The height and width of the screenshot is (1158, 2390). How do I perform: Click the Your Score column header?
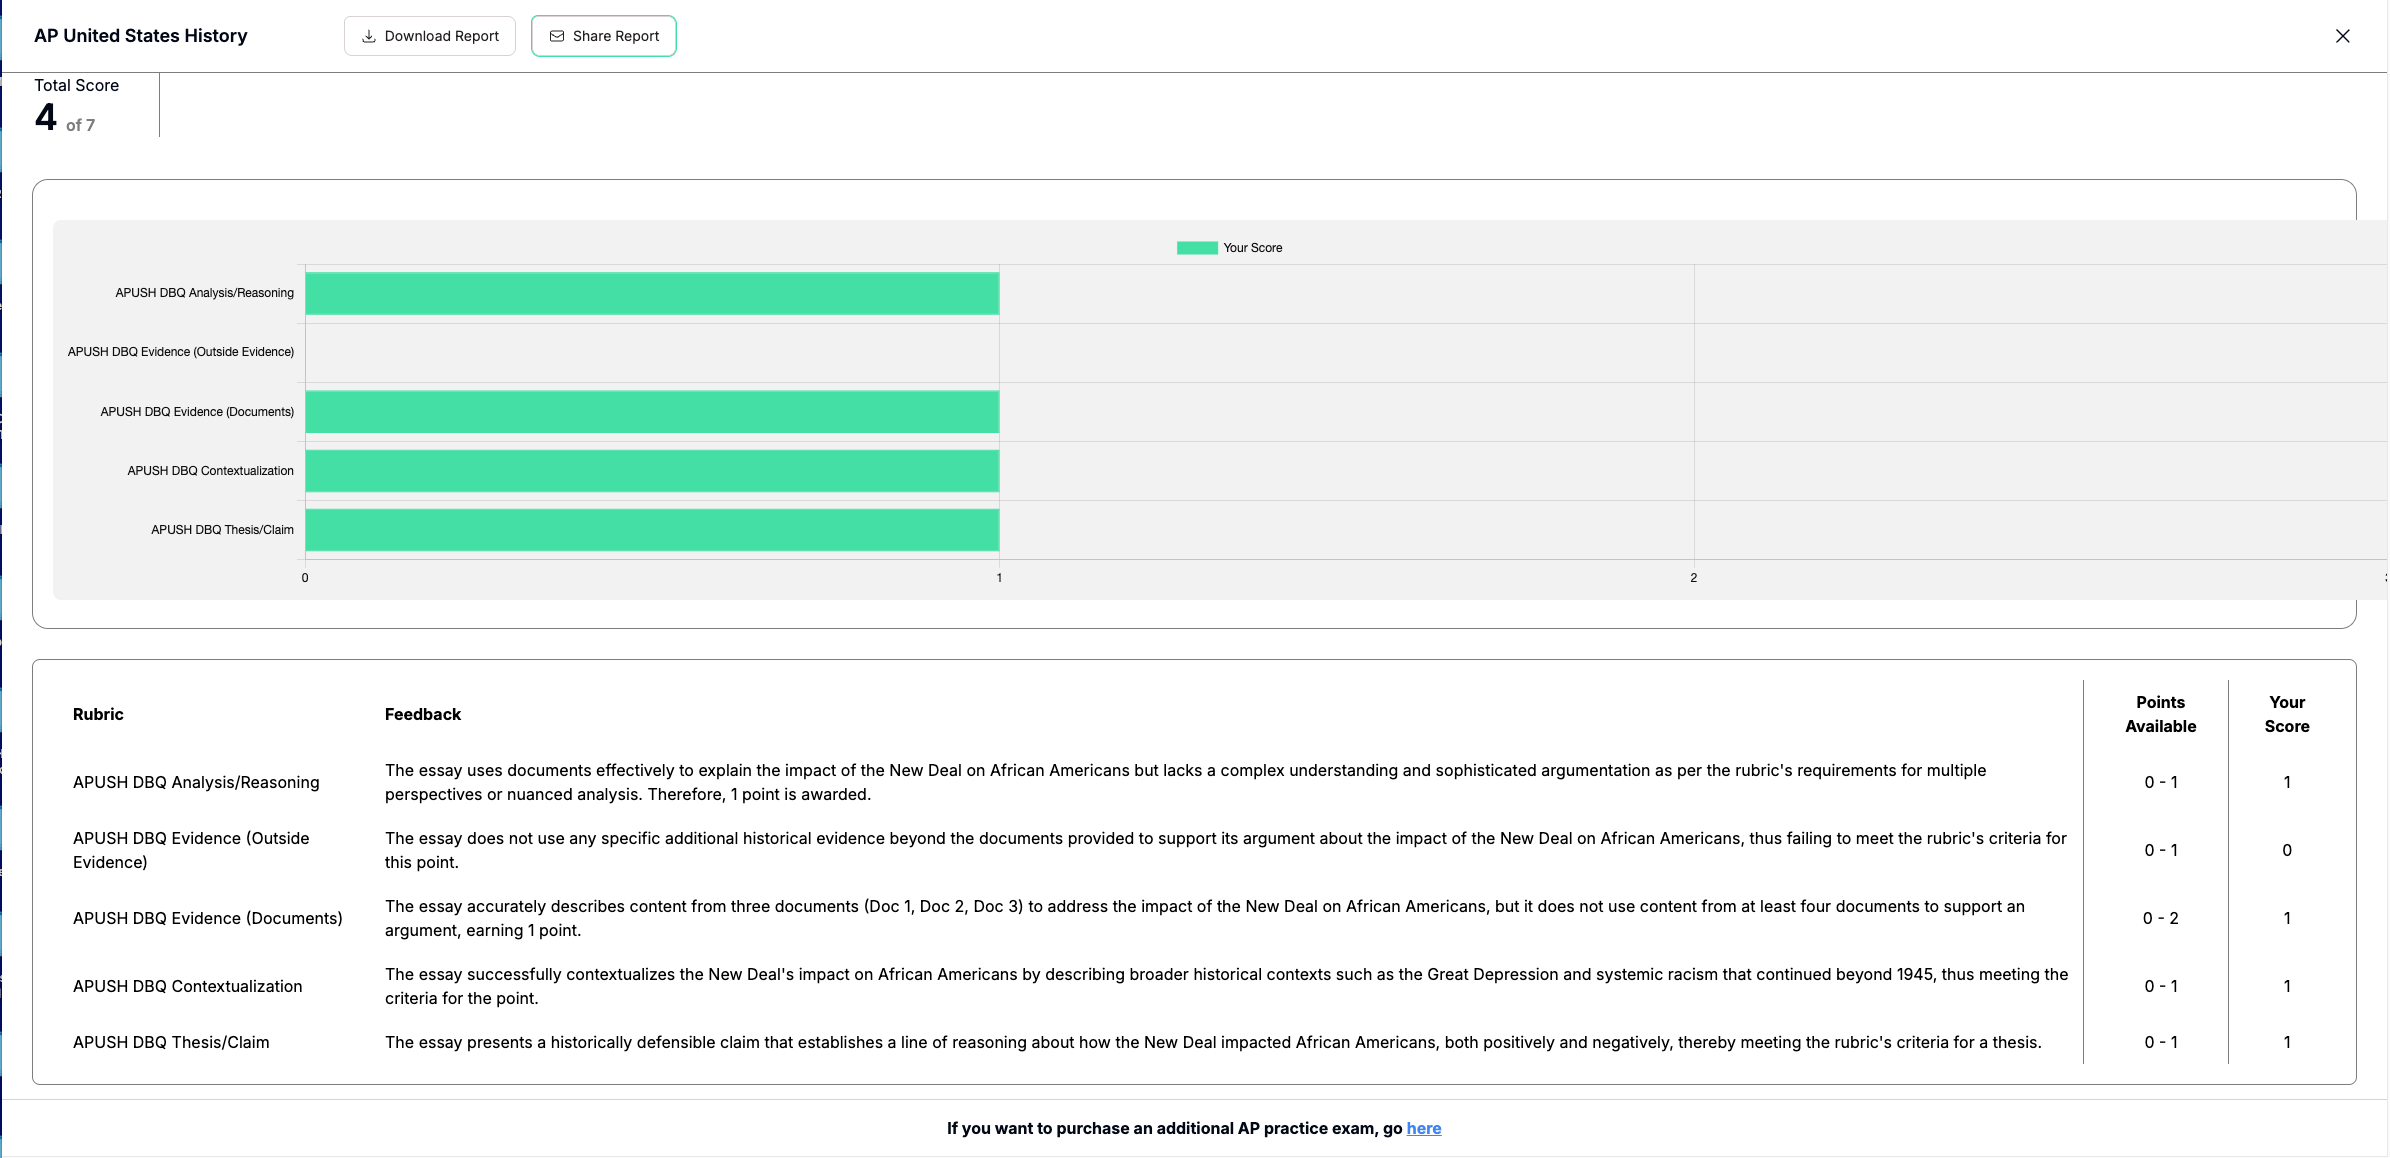[2286, 714]
